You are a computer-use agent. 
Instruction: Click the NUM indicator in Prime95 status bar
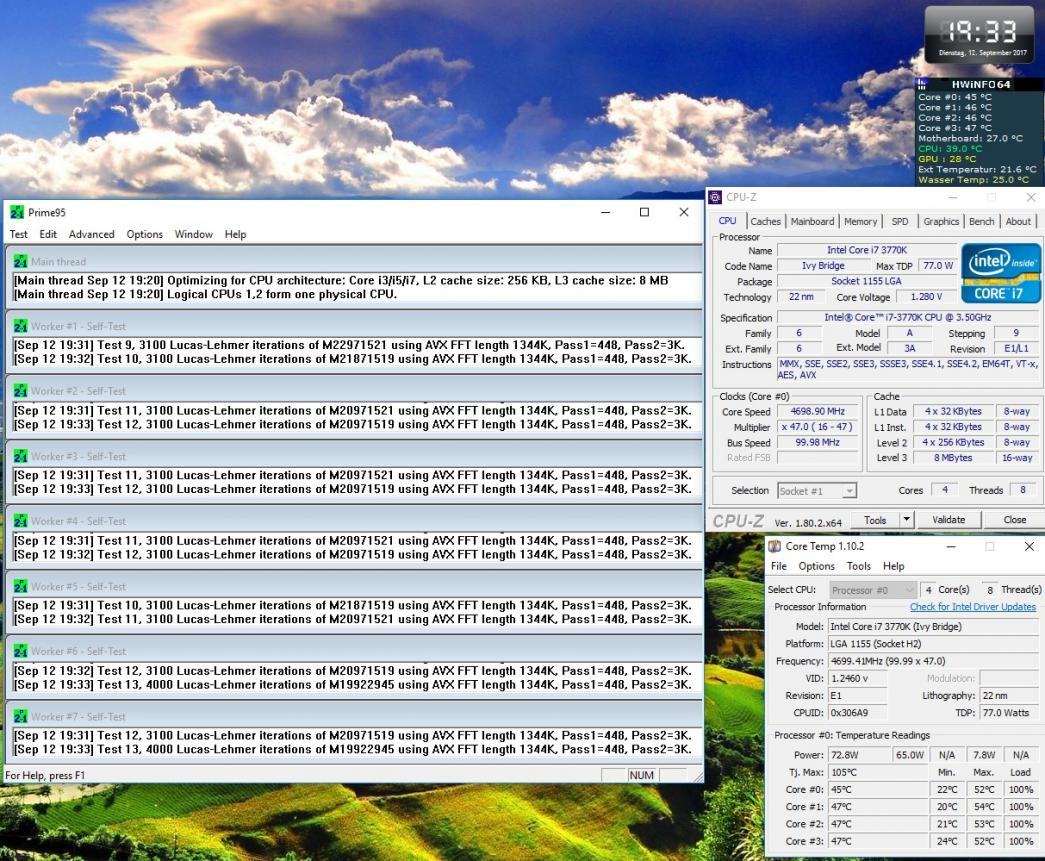point(641,776)
